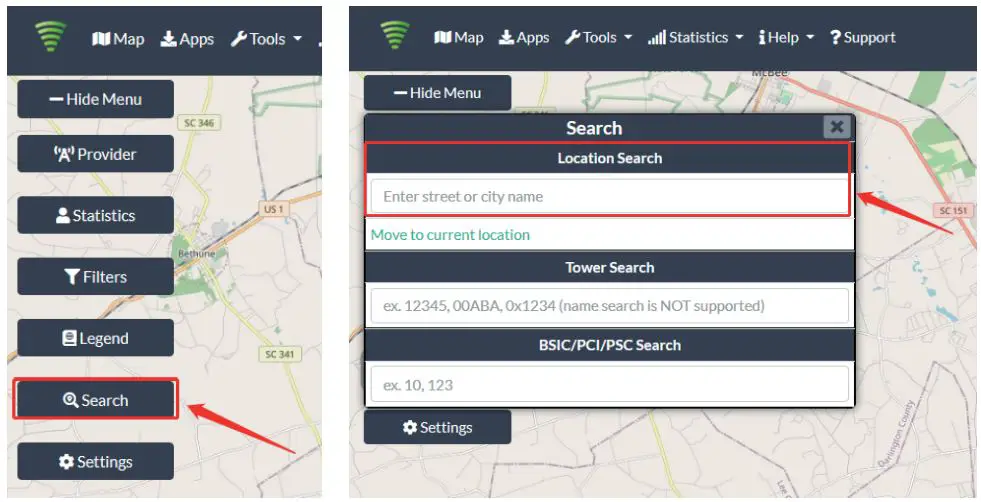Open the Provider tower menu button
This screenshot has height=502, width=981.
click(x=96, y=154)
